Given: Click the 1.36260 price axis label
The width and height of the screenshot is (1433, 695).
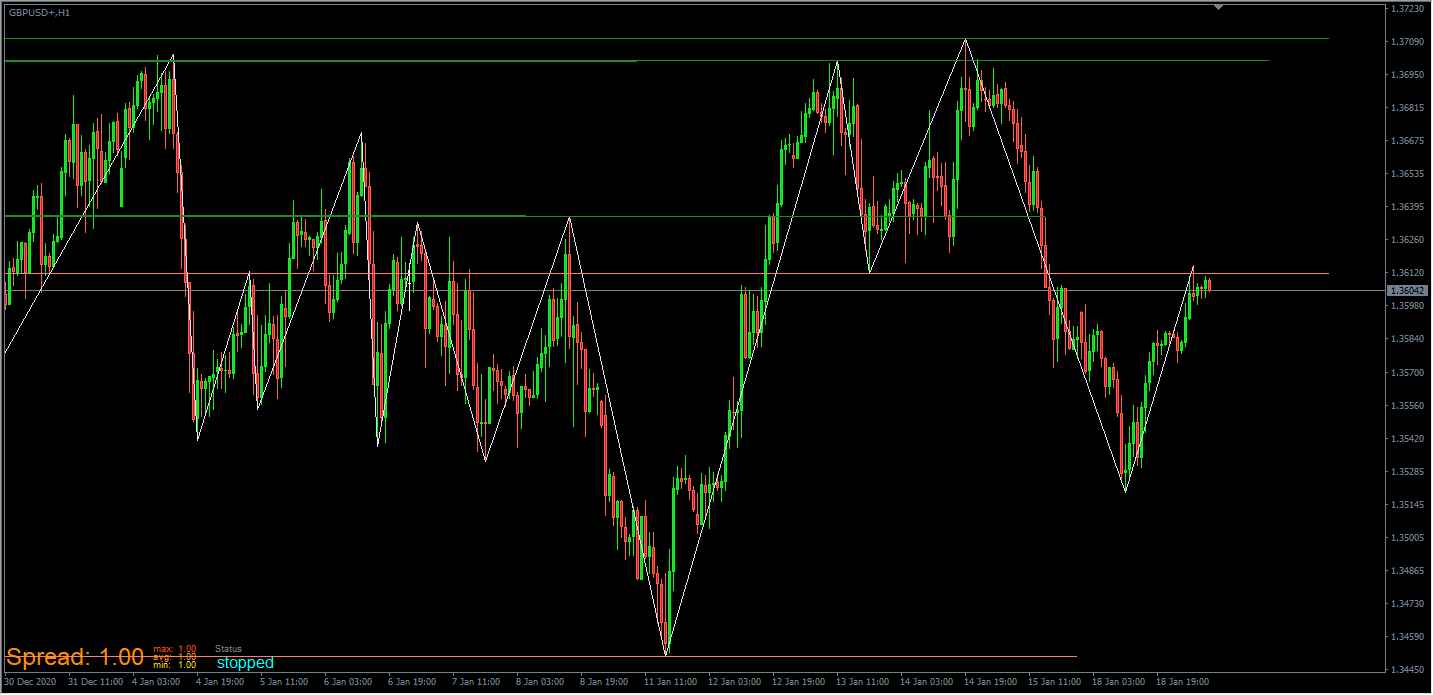Looking at the screenshot, I should pos(1407,239).
